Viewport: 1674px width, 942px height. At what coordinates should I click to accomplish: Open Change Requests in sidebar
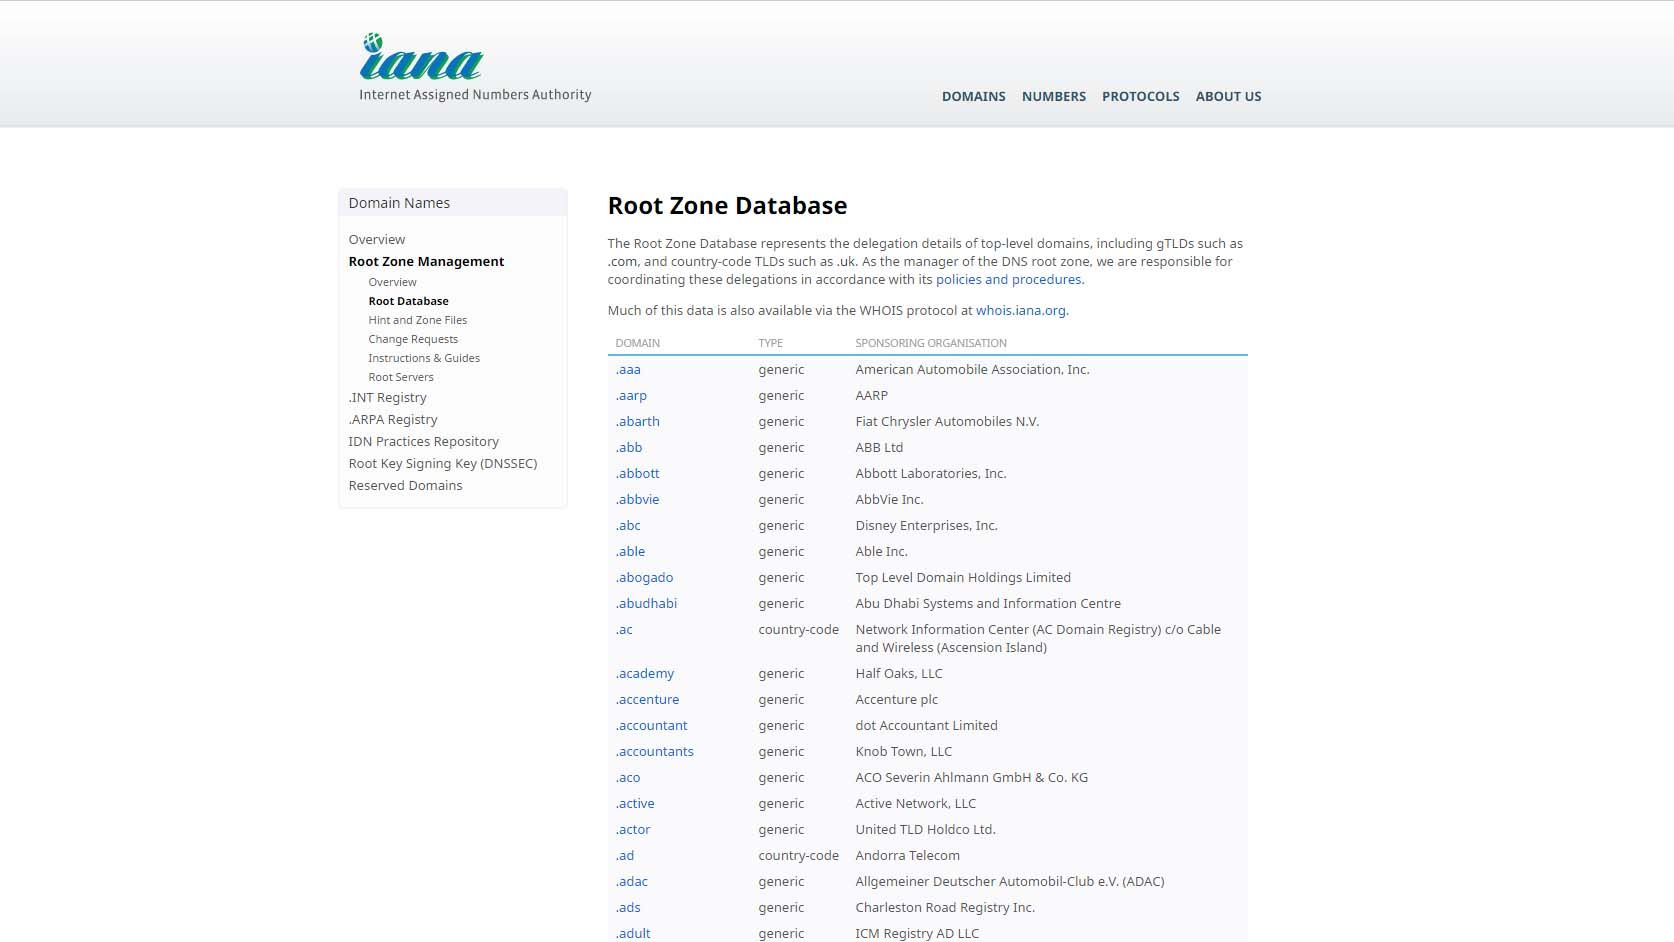412,339
